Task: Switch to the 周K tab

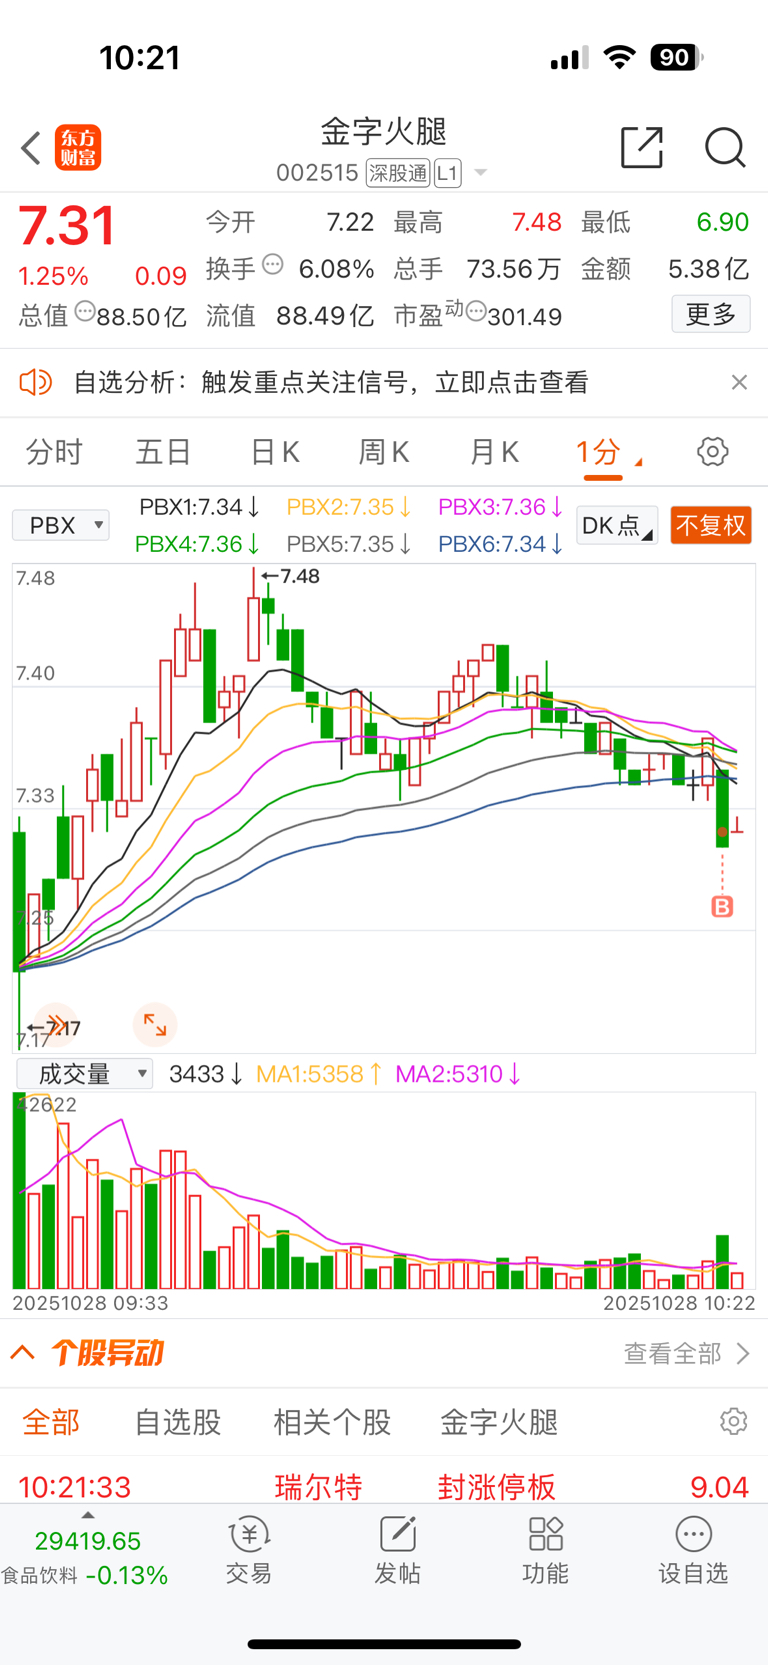Action: coord(384,452)
